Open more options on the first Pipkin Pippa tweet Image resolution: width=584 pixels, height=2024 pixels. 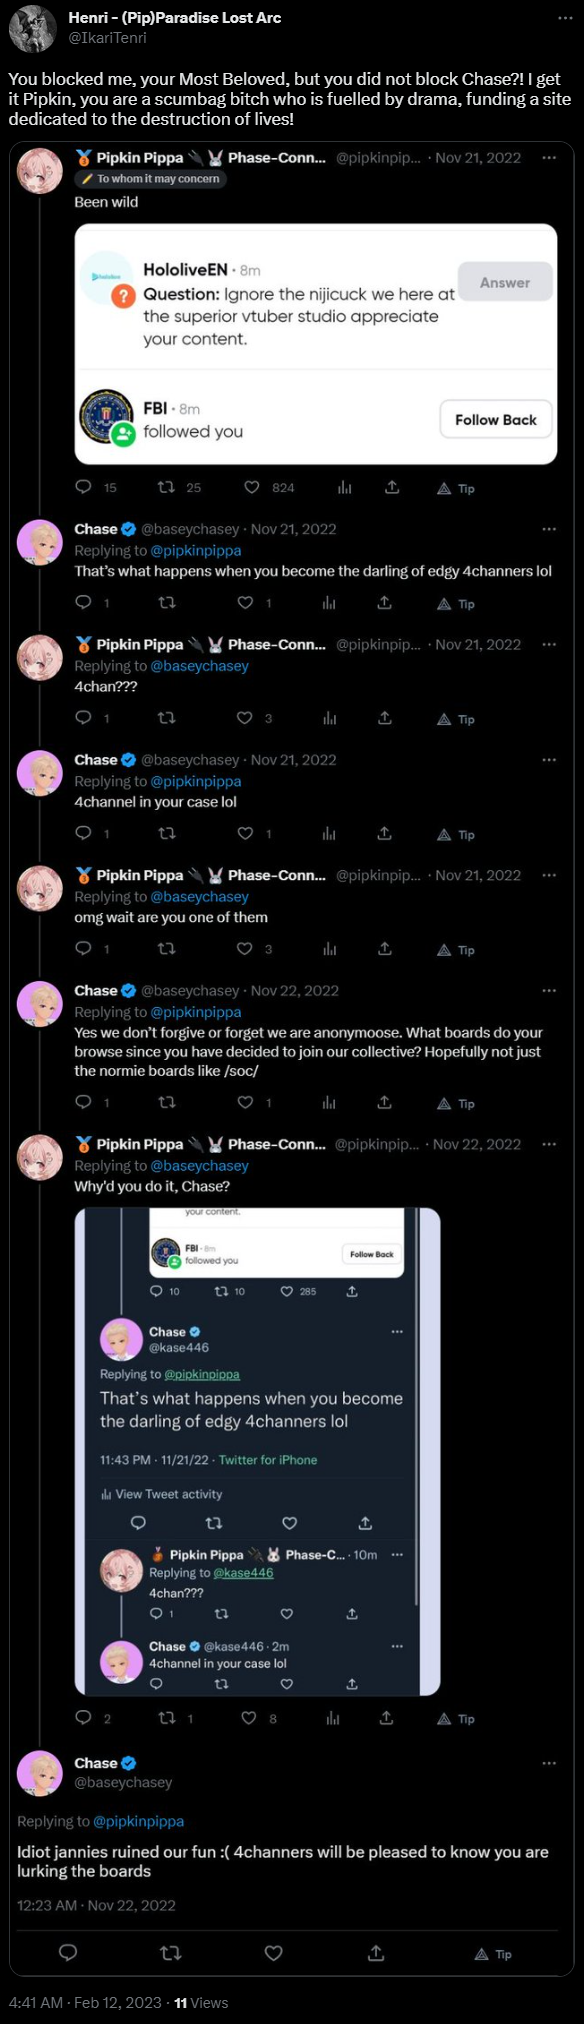pos(549,158)
